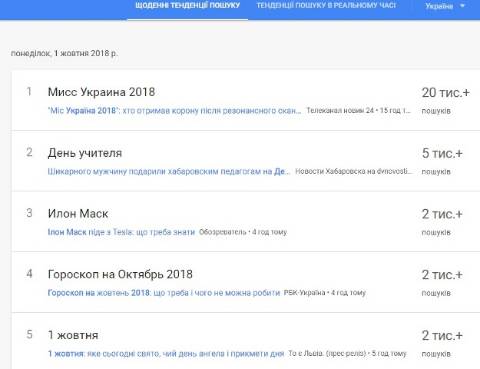Image resolution: width=480 pixels, height=369 pixels.
Task: Open the Илон Маск trend
Action: 78,214
